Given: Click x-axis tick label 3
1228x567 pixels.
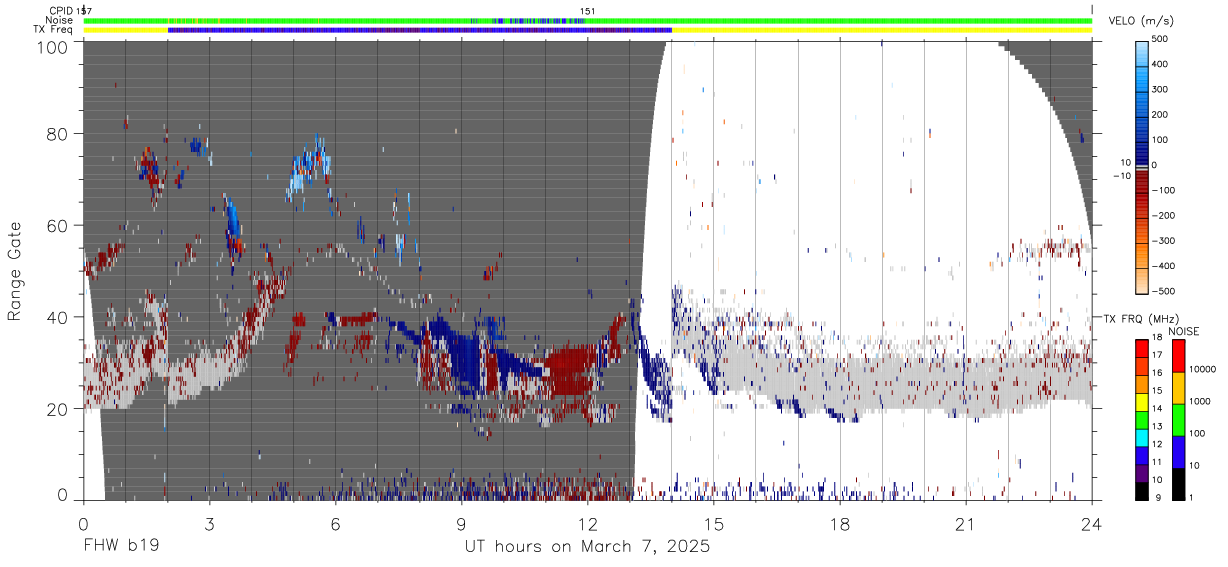Looking at the screenshot, I should click(209, 524).
